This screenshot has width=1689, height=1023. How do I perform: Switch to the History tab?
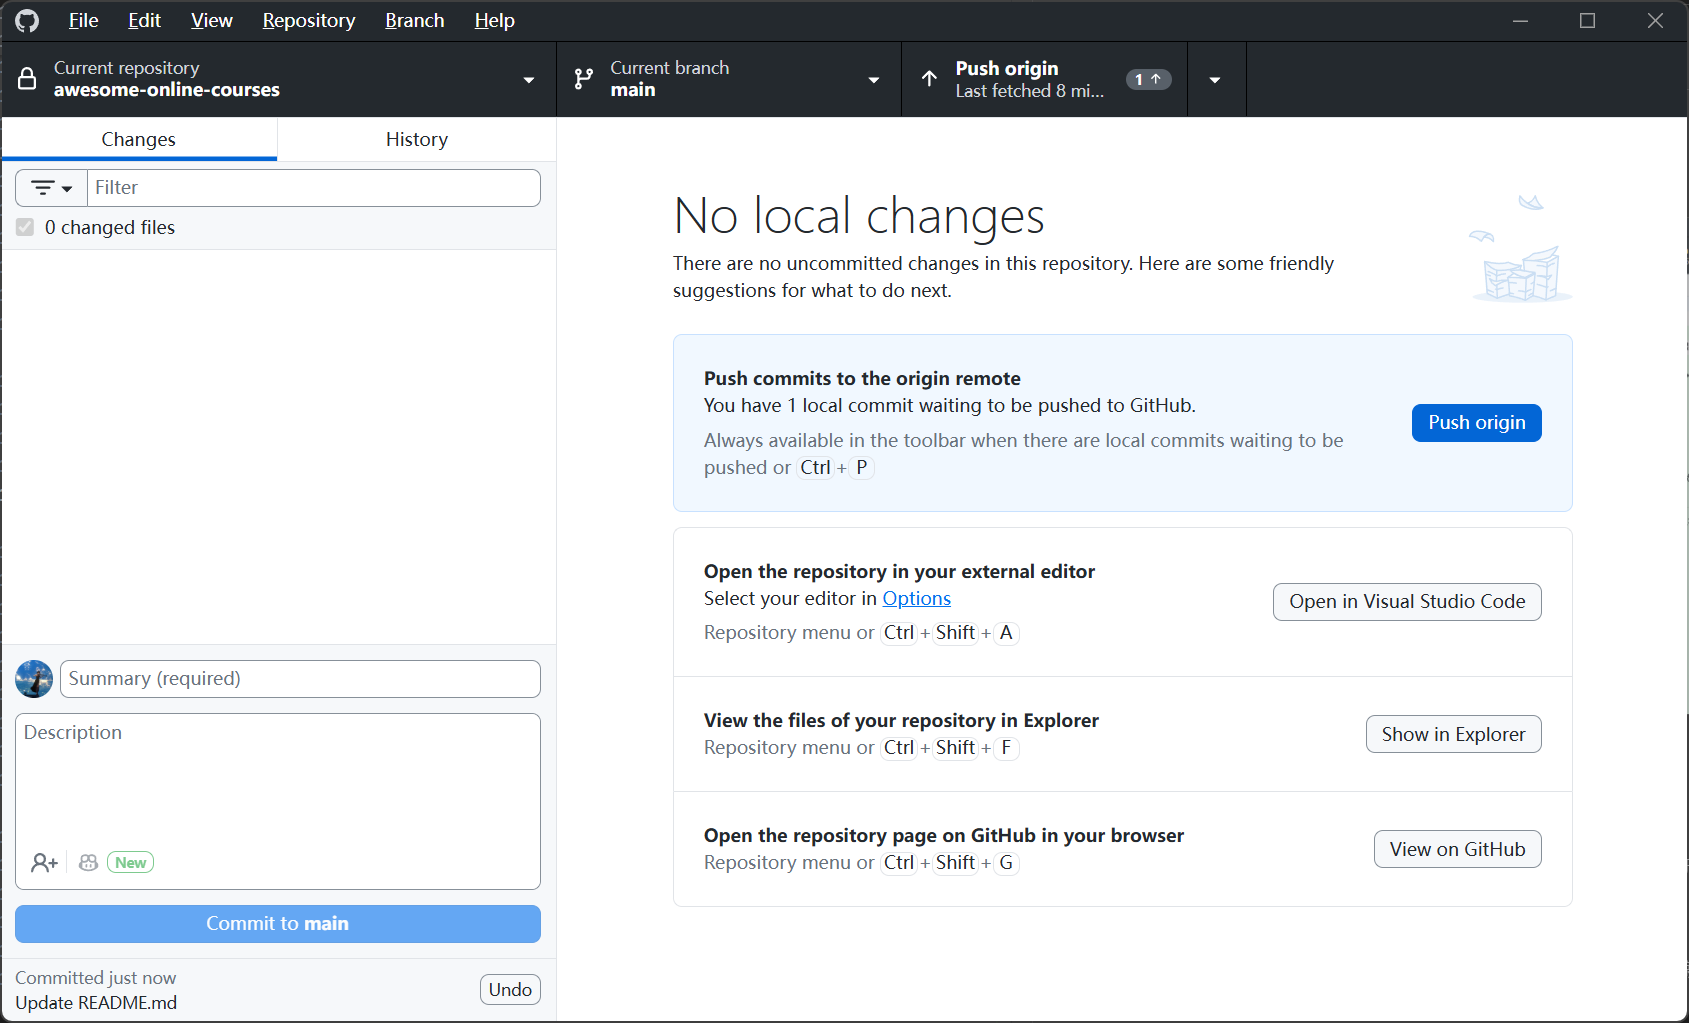point(416,140)
